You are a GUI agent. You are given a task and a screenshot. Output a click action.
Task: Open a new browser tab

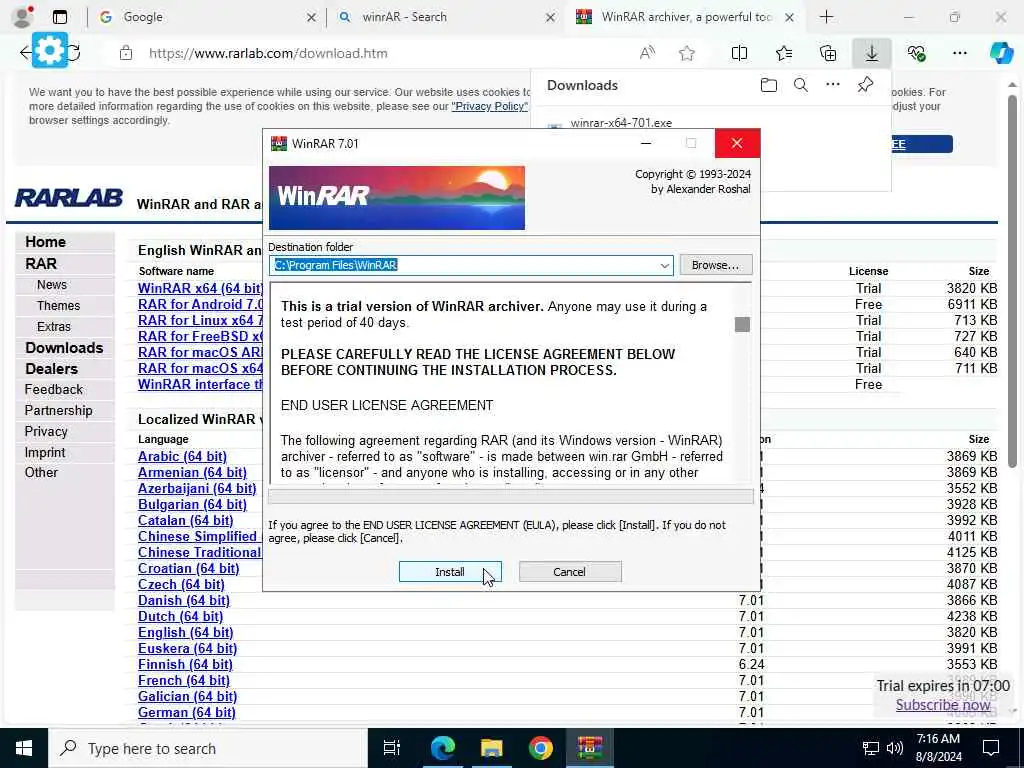pos(826,17)
